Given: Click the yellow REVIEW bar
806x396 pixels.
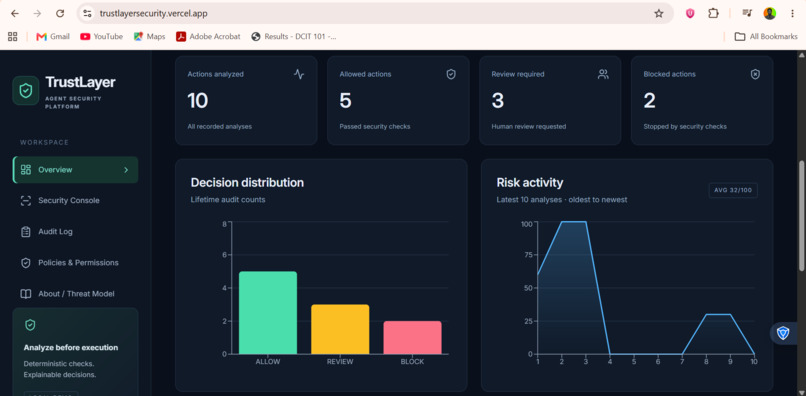Looking at the screenshot, I should [340, 329].
